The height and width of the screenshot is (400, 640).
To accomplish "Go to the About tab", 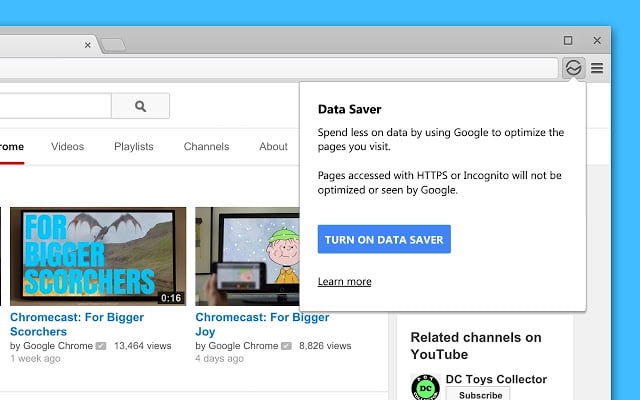I will (x=273, y=147).
